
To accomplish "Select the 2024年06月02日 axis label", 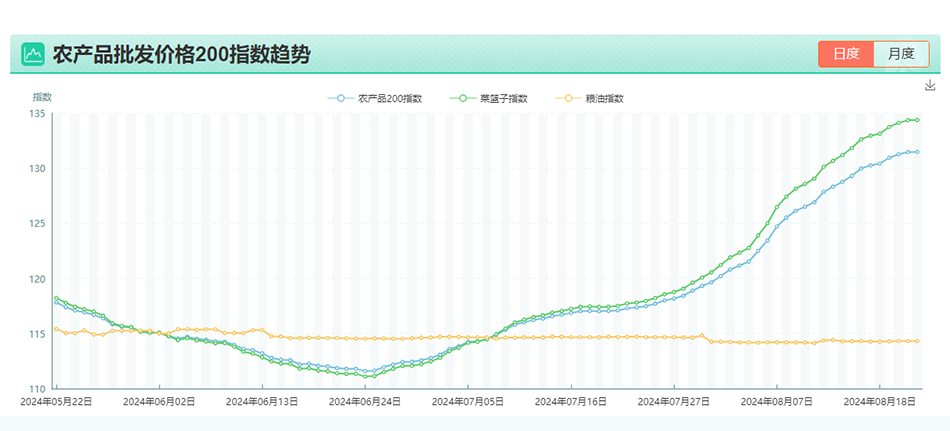I will [x=160, y=401].
